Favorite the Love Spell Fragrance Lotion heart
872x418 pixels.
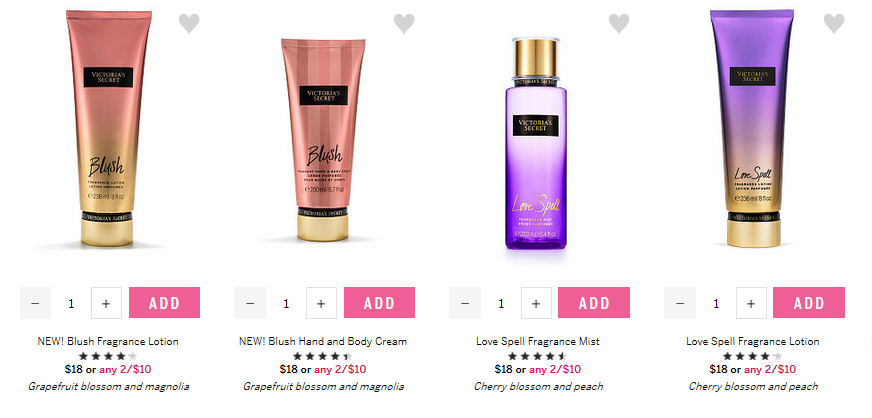834,23
